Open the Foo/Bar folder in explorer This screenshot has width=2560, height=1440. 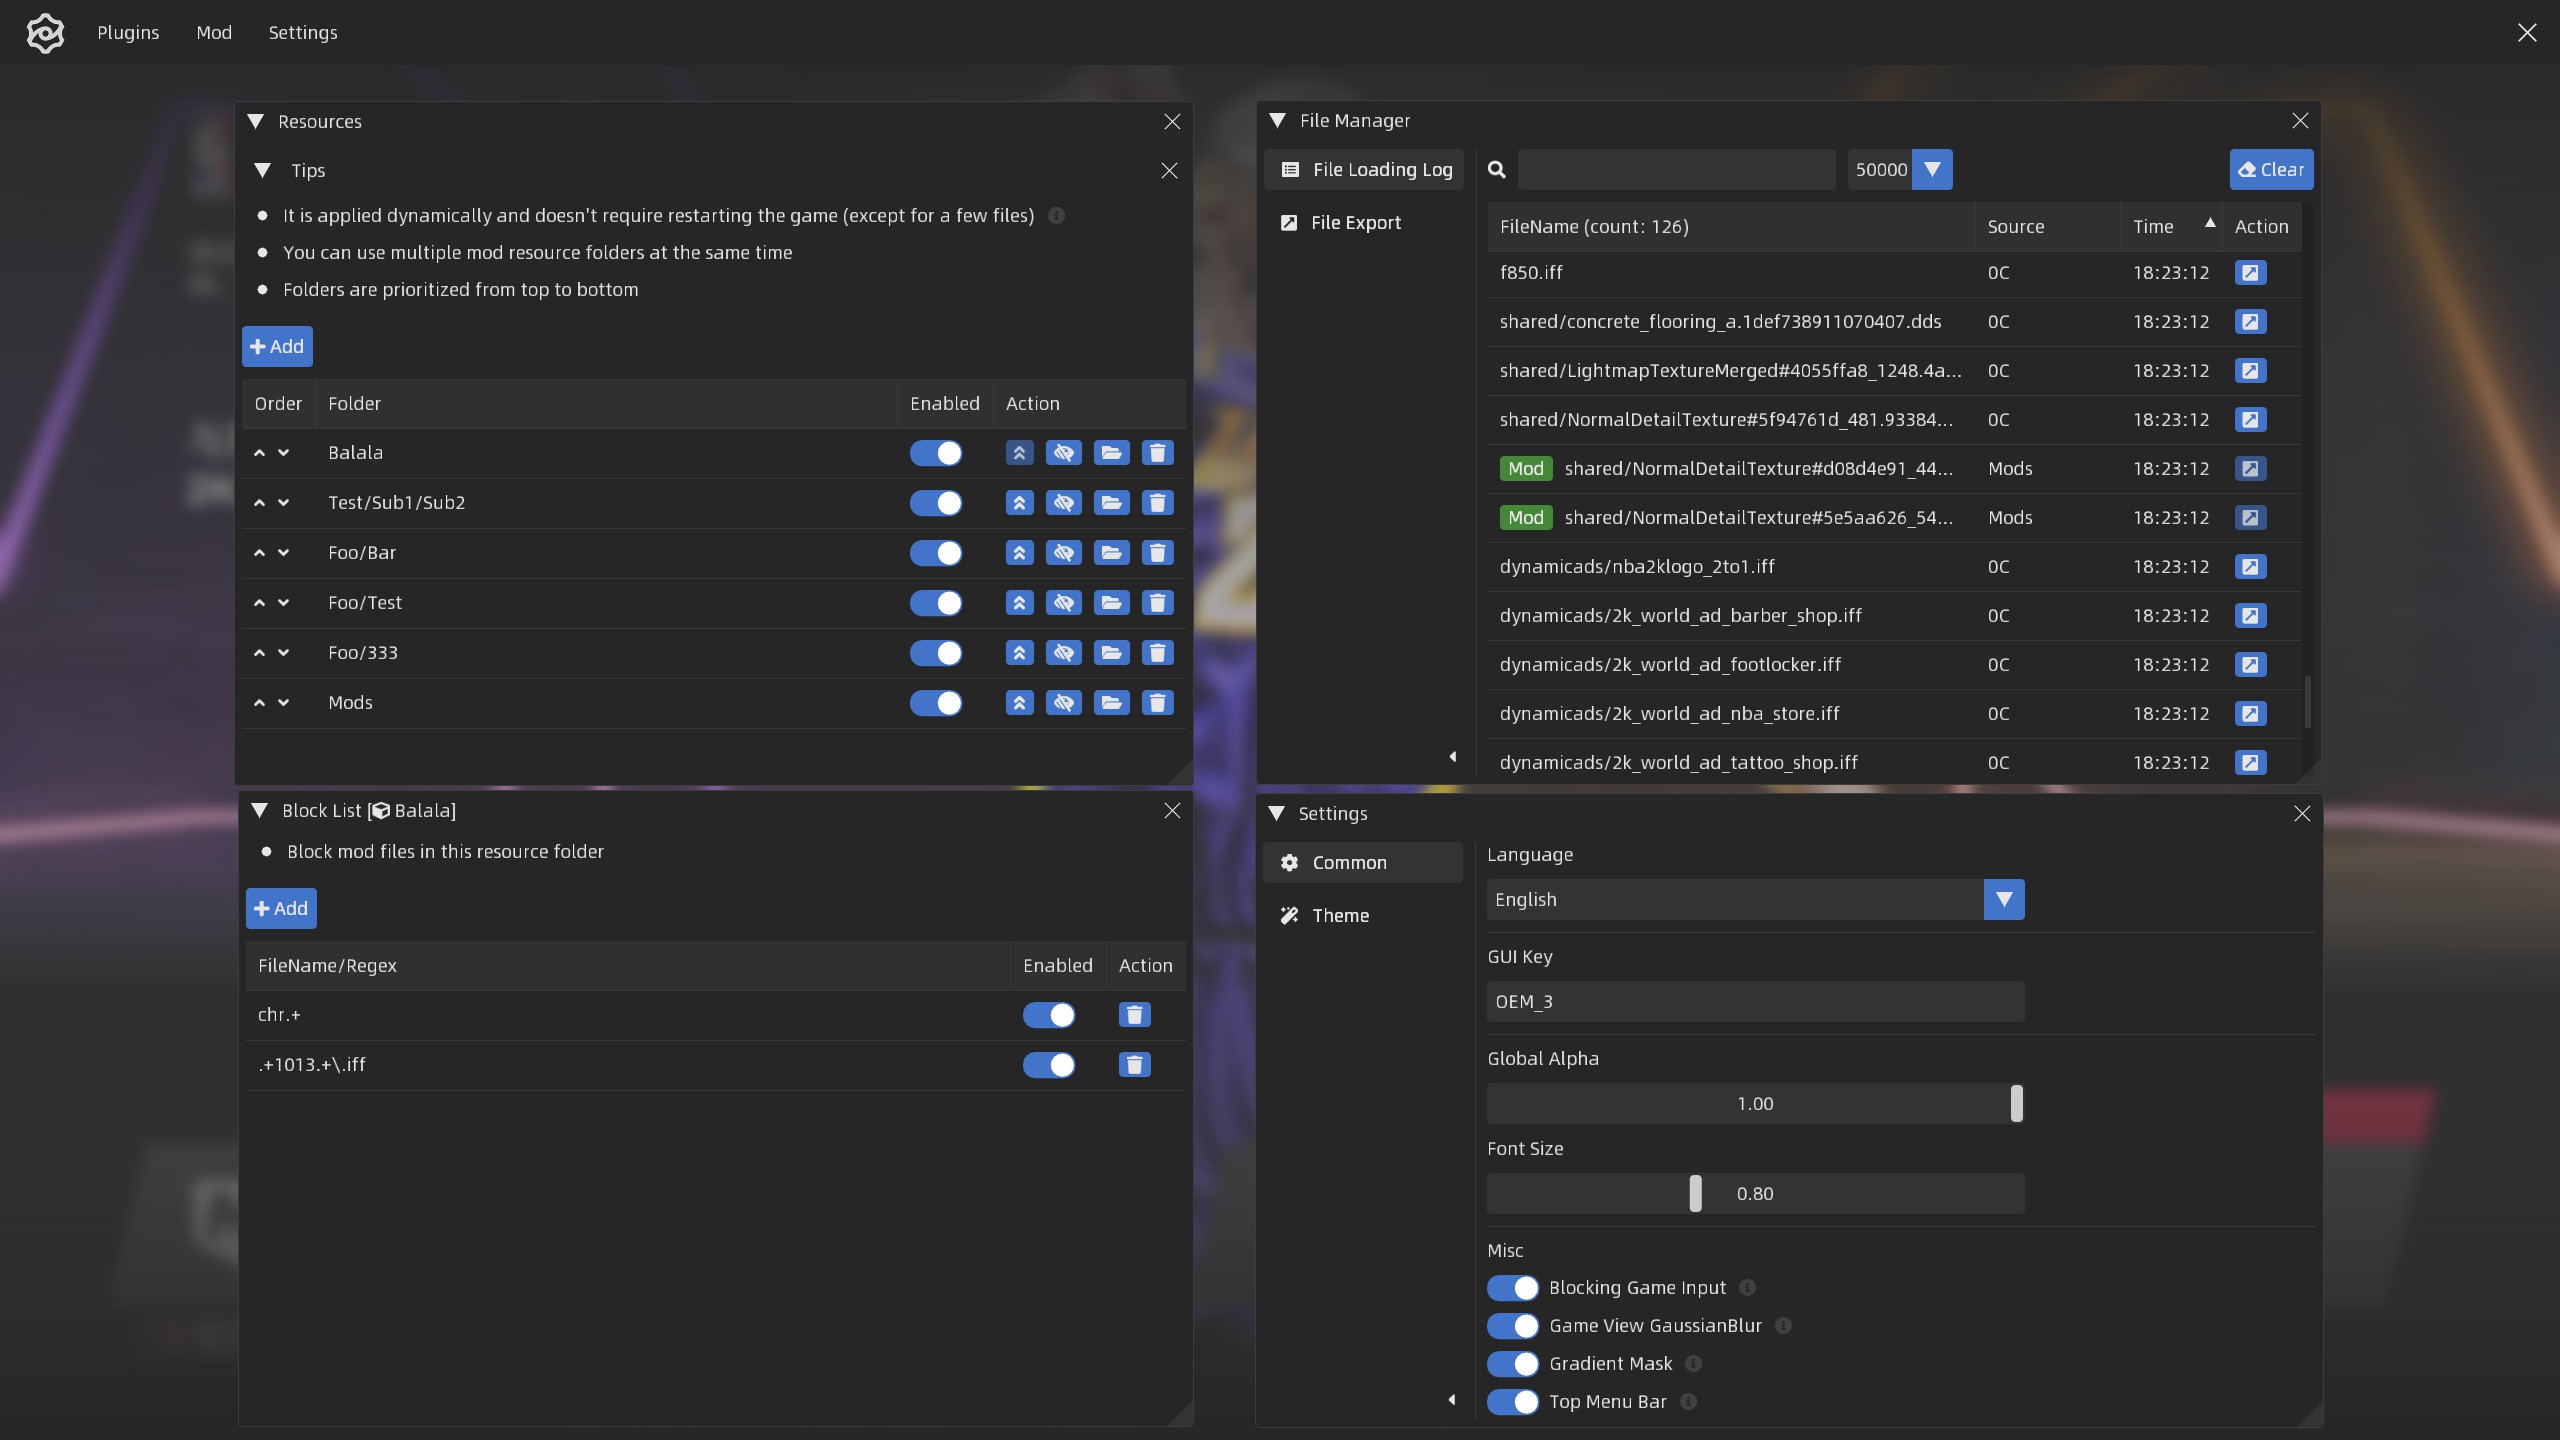click(1111, 553)
